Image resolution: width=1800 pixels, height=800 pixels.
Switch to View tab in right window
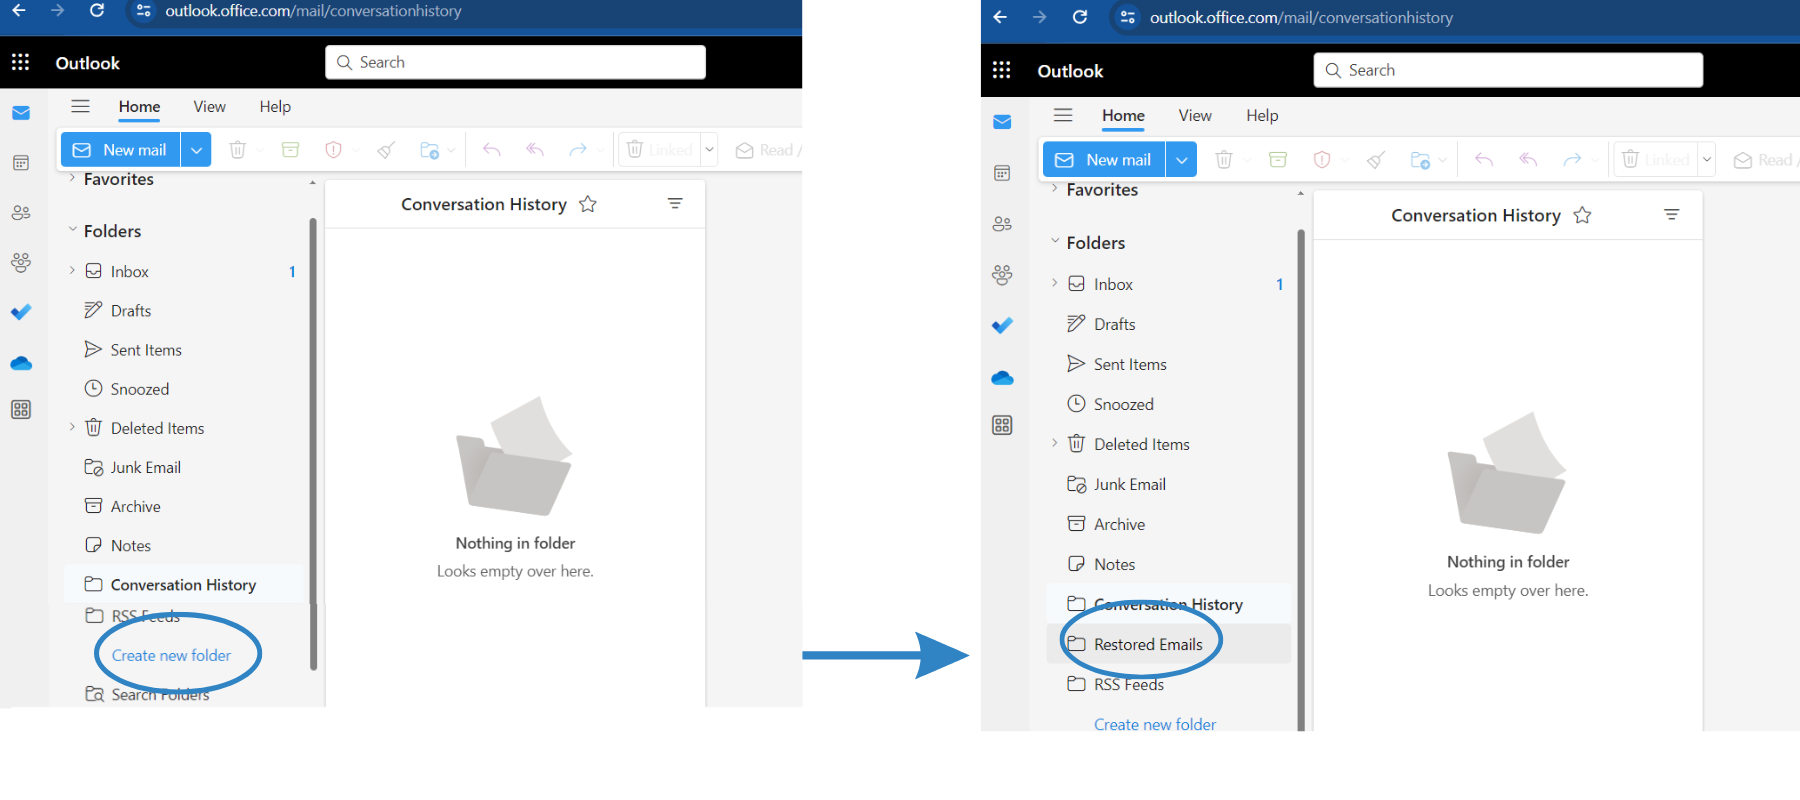point(1195,116)
